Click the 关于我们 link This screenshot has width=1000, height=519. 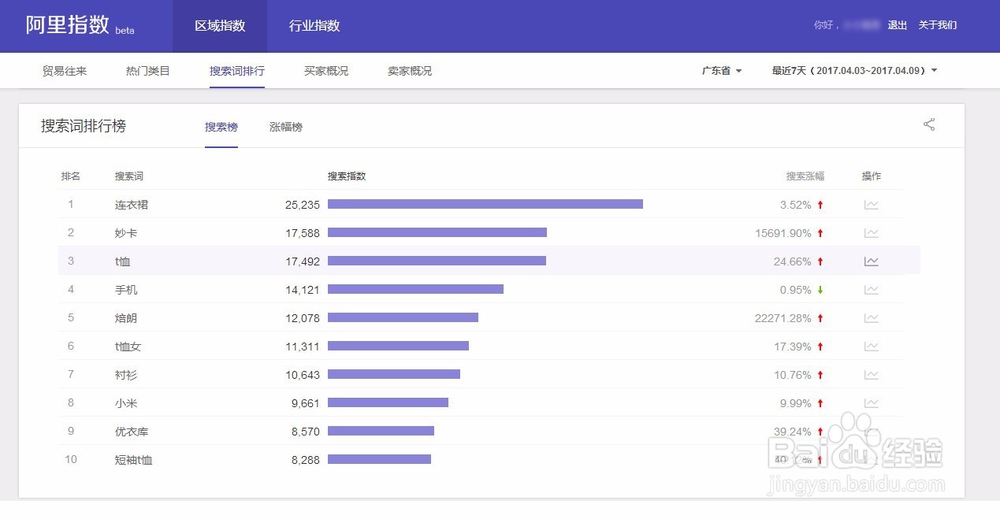938,25
